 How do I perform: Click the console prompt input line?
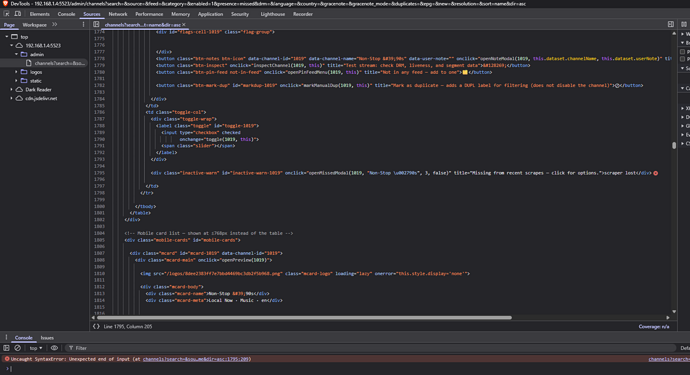pos(348,369)
